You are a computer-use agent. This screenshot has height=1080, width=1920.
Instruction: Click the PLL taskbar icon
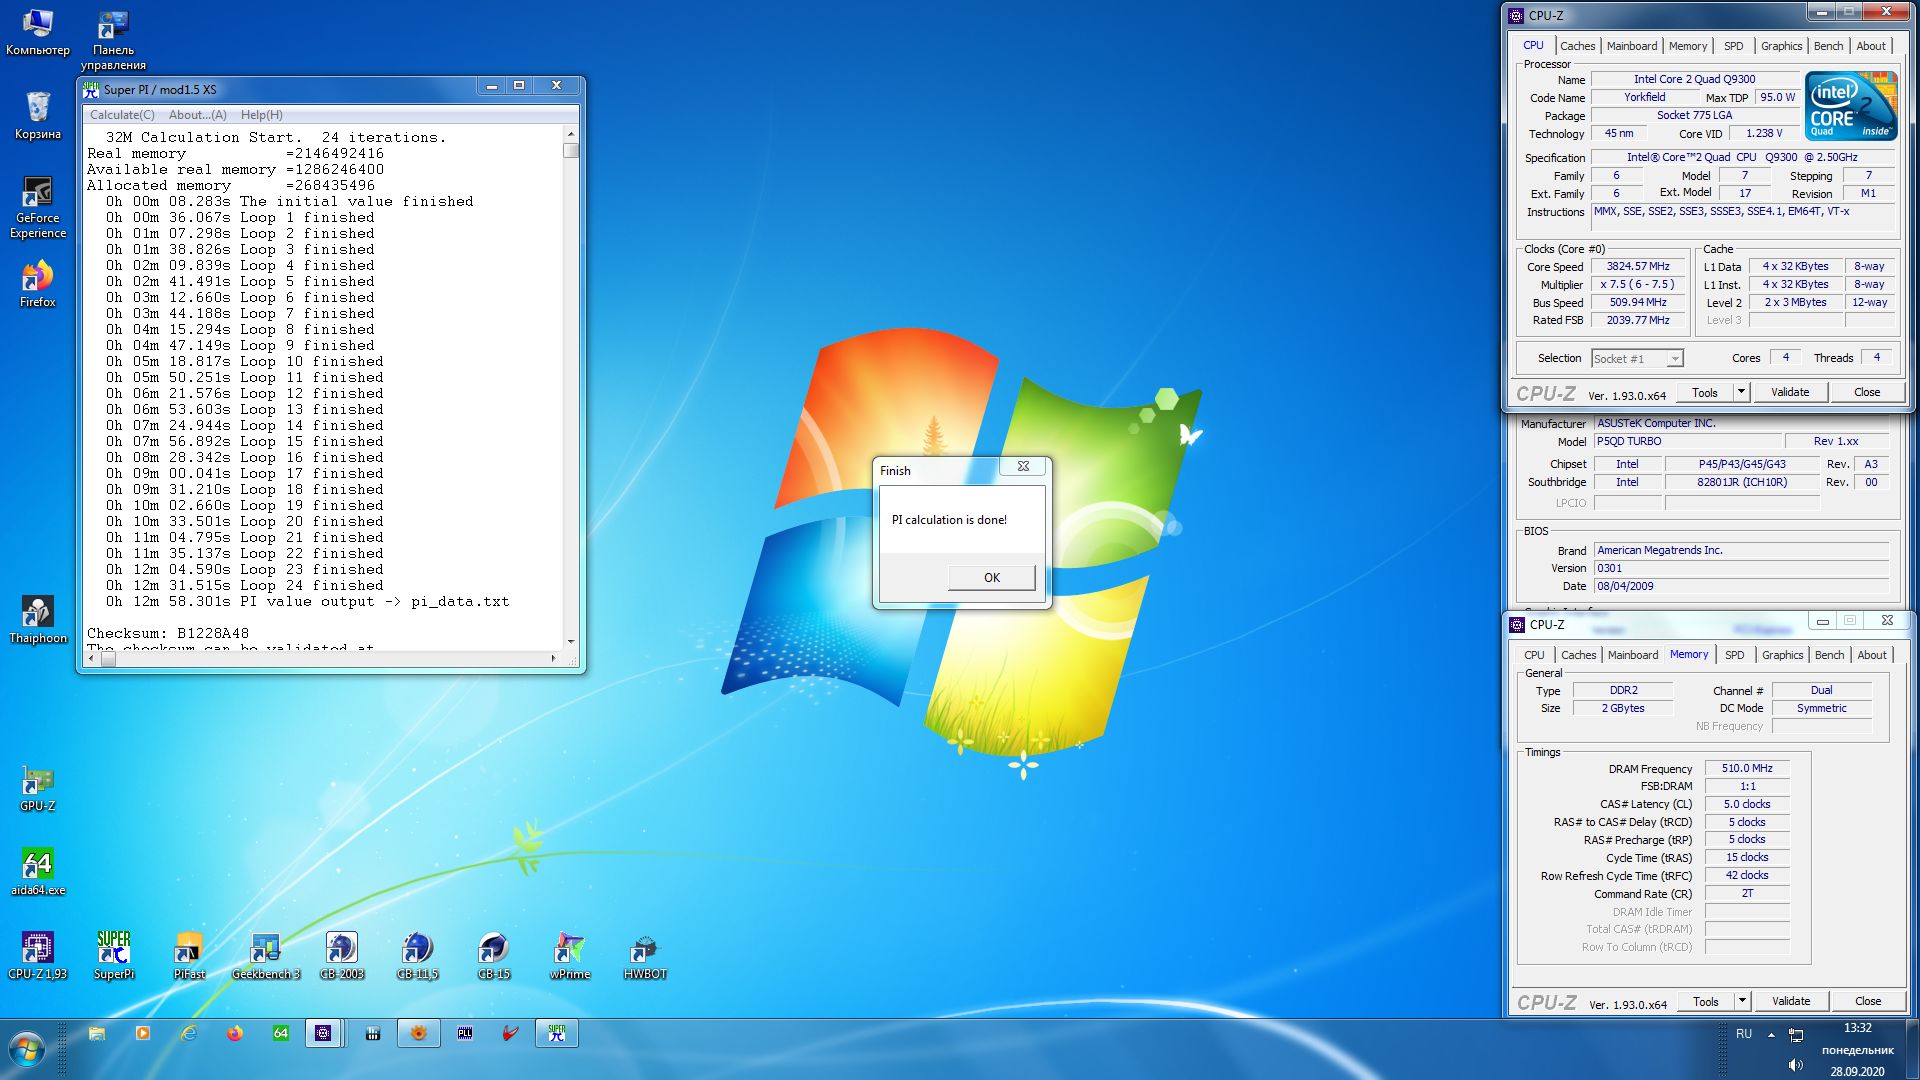465,1033
